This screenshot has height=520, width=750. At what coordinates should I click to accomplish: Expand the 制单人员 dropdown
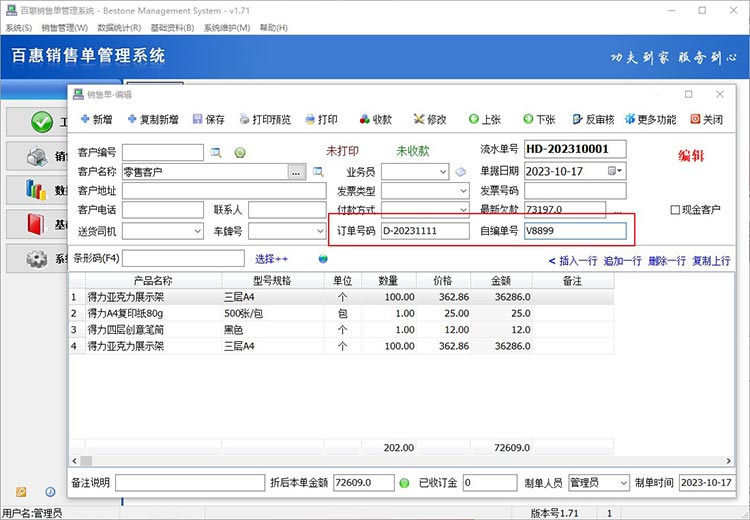623,483
